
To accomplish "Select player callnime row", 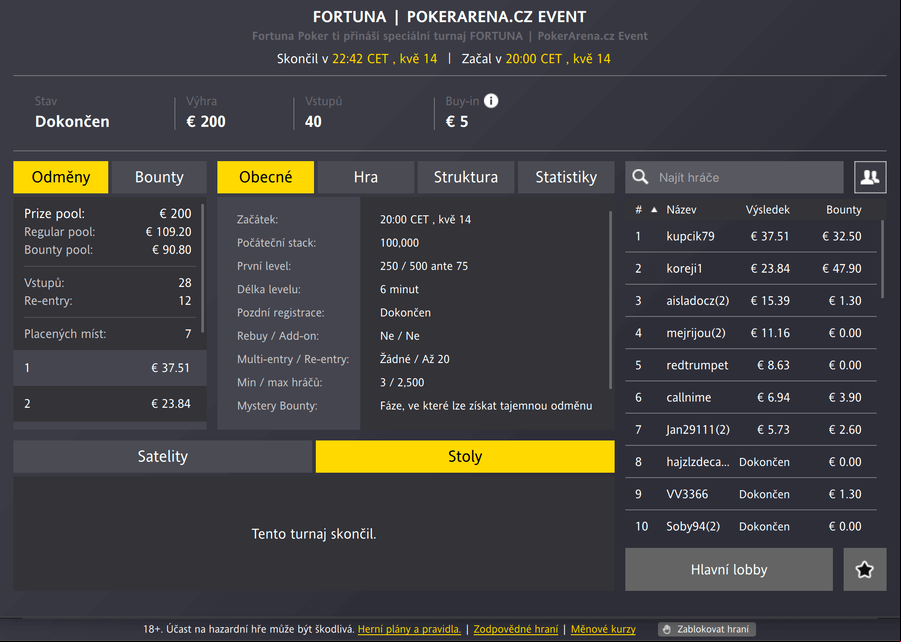I will tap(750, 397).
